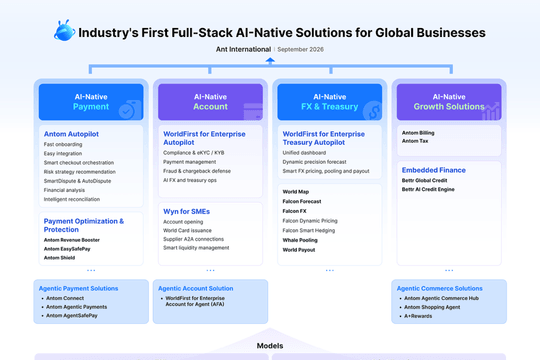Click the 'Falcon Forecast' item
This screenshot has width=540, height=360.
tap(302, 202)
